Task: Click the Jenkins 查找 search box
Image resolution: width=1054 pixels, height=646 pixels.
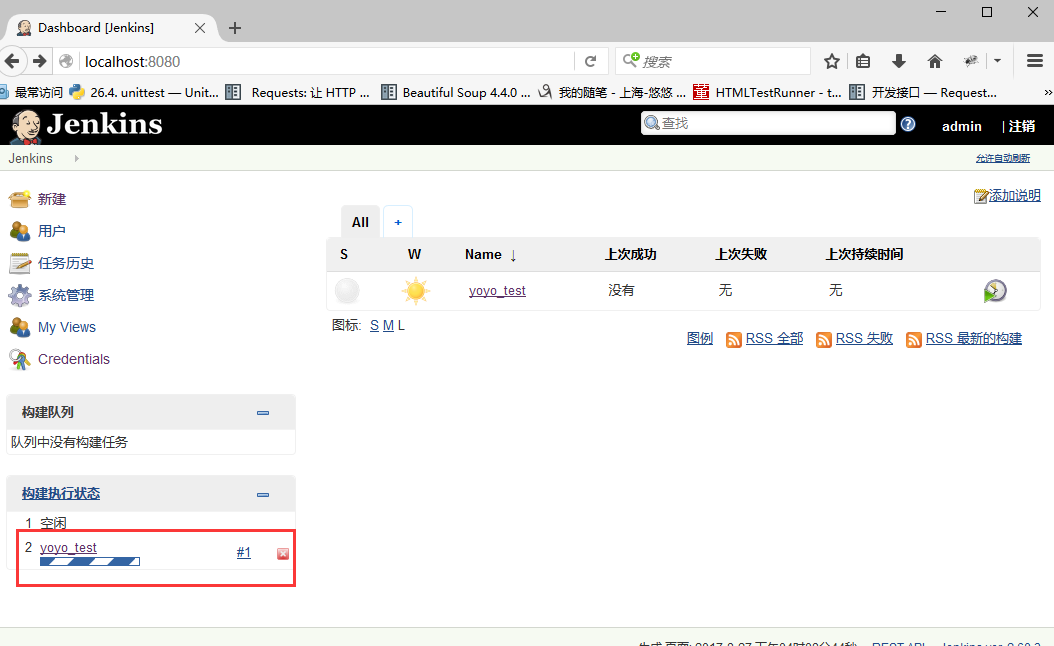Action: click(768, 124)
